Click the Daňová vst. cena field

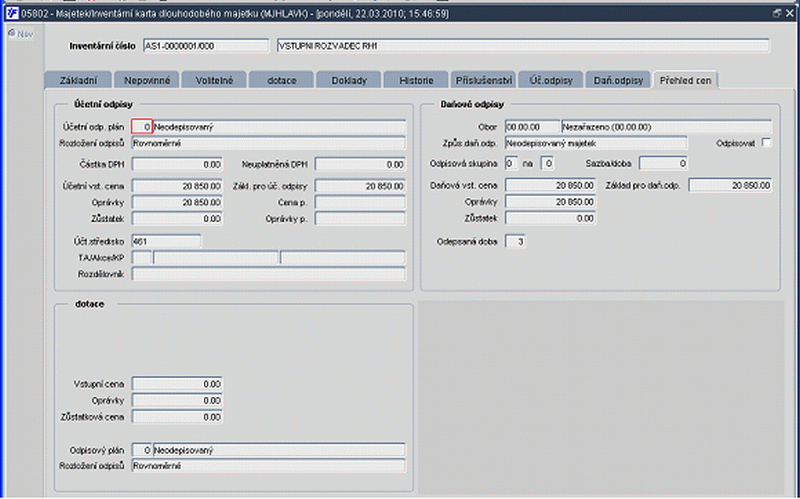pyautogui.click(x=550, y=186)
